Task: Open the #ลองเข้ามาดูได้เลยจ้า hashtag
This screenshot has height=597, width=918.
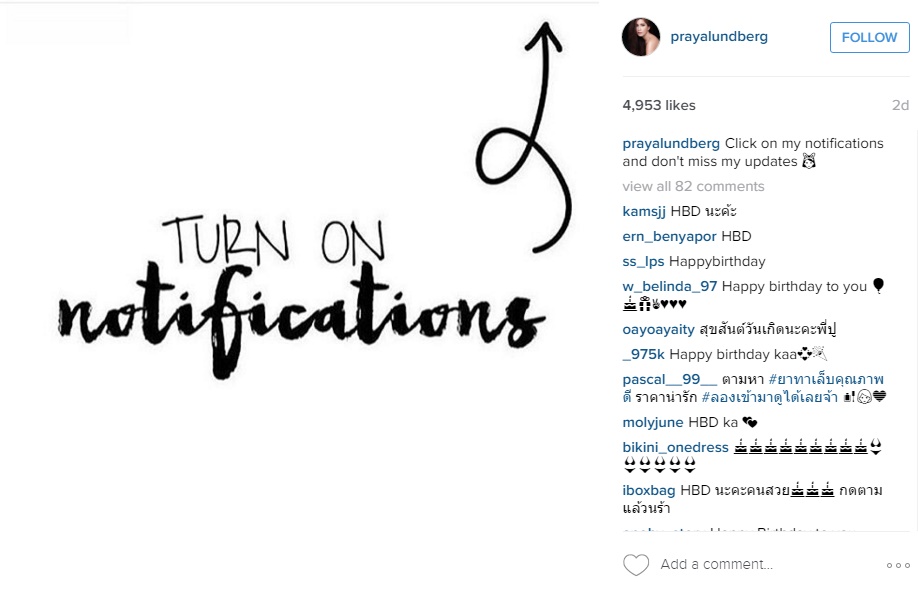Action: coord(769,397)
